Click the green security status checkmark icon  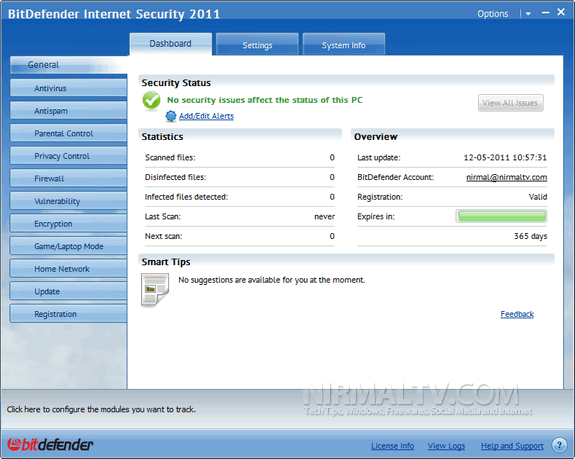[151, 100]
